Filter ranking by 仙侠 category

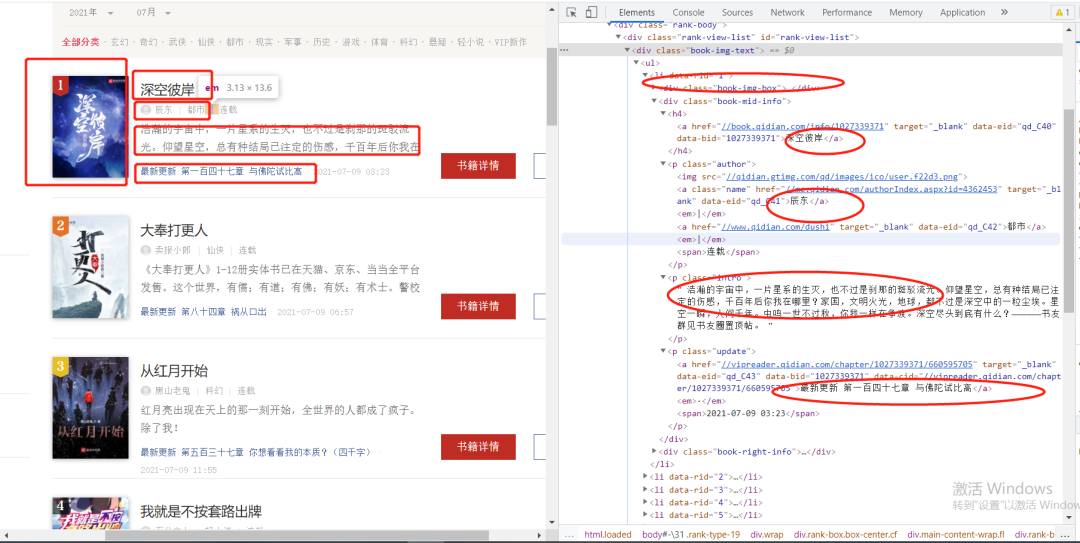(x=206, y=42)
